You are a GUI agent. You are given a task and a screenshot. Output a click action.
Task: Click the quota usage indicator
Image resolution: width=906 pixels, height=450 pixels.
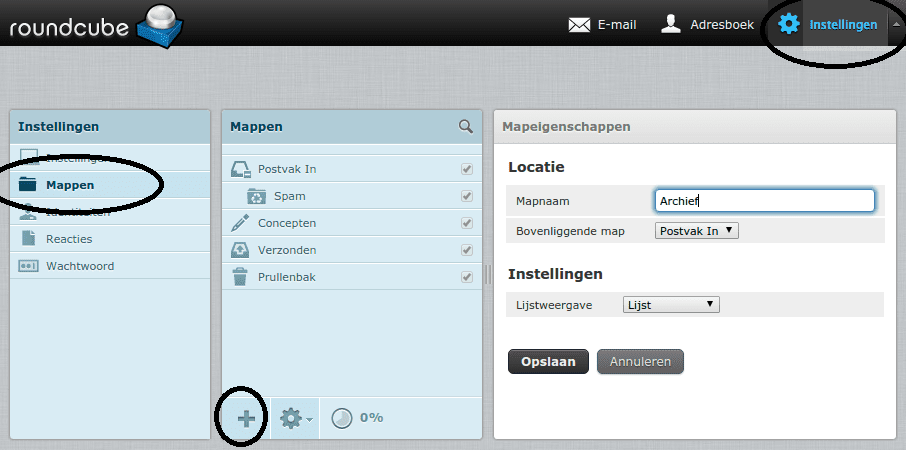[x=357, y=418]
